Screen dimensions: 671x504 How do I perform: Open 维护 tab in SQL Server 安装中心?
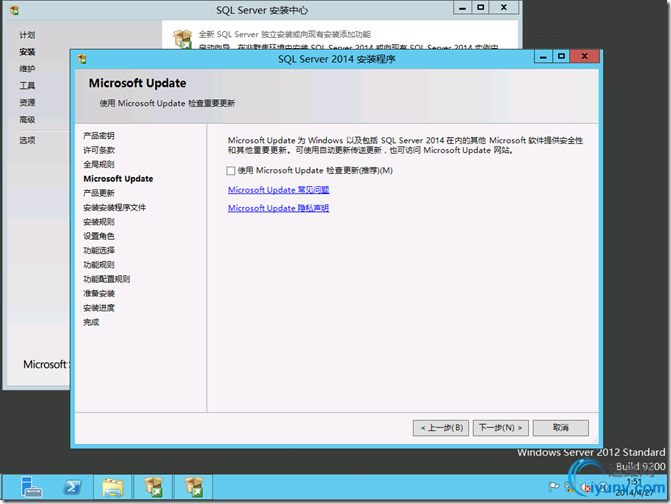(27, 68)
